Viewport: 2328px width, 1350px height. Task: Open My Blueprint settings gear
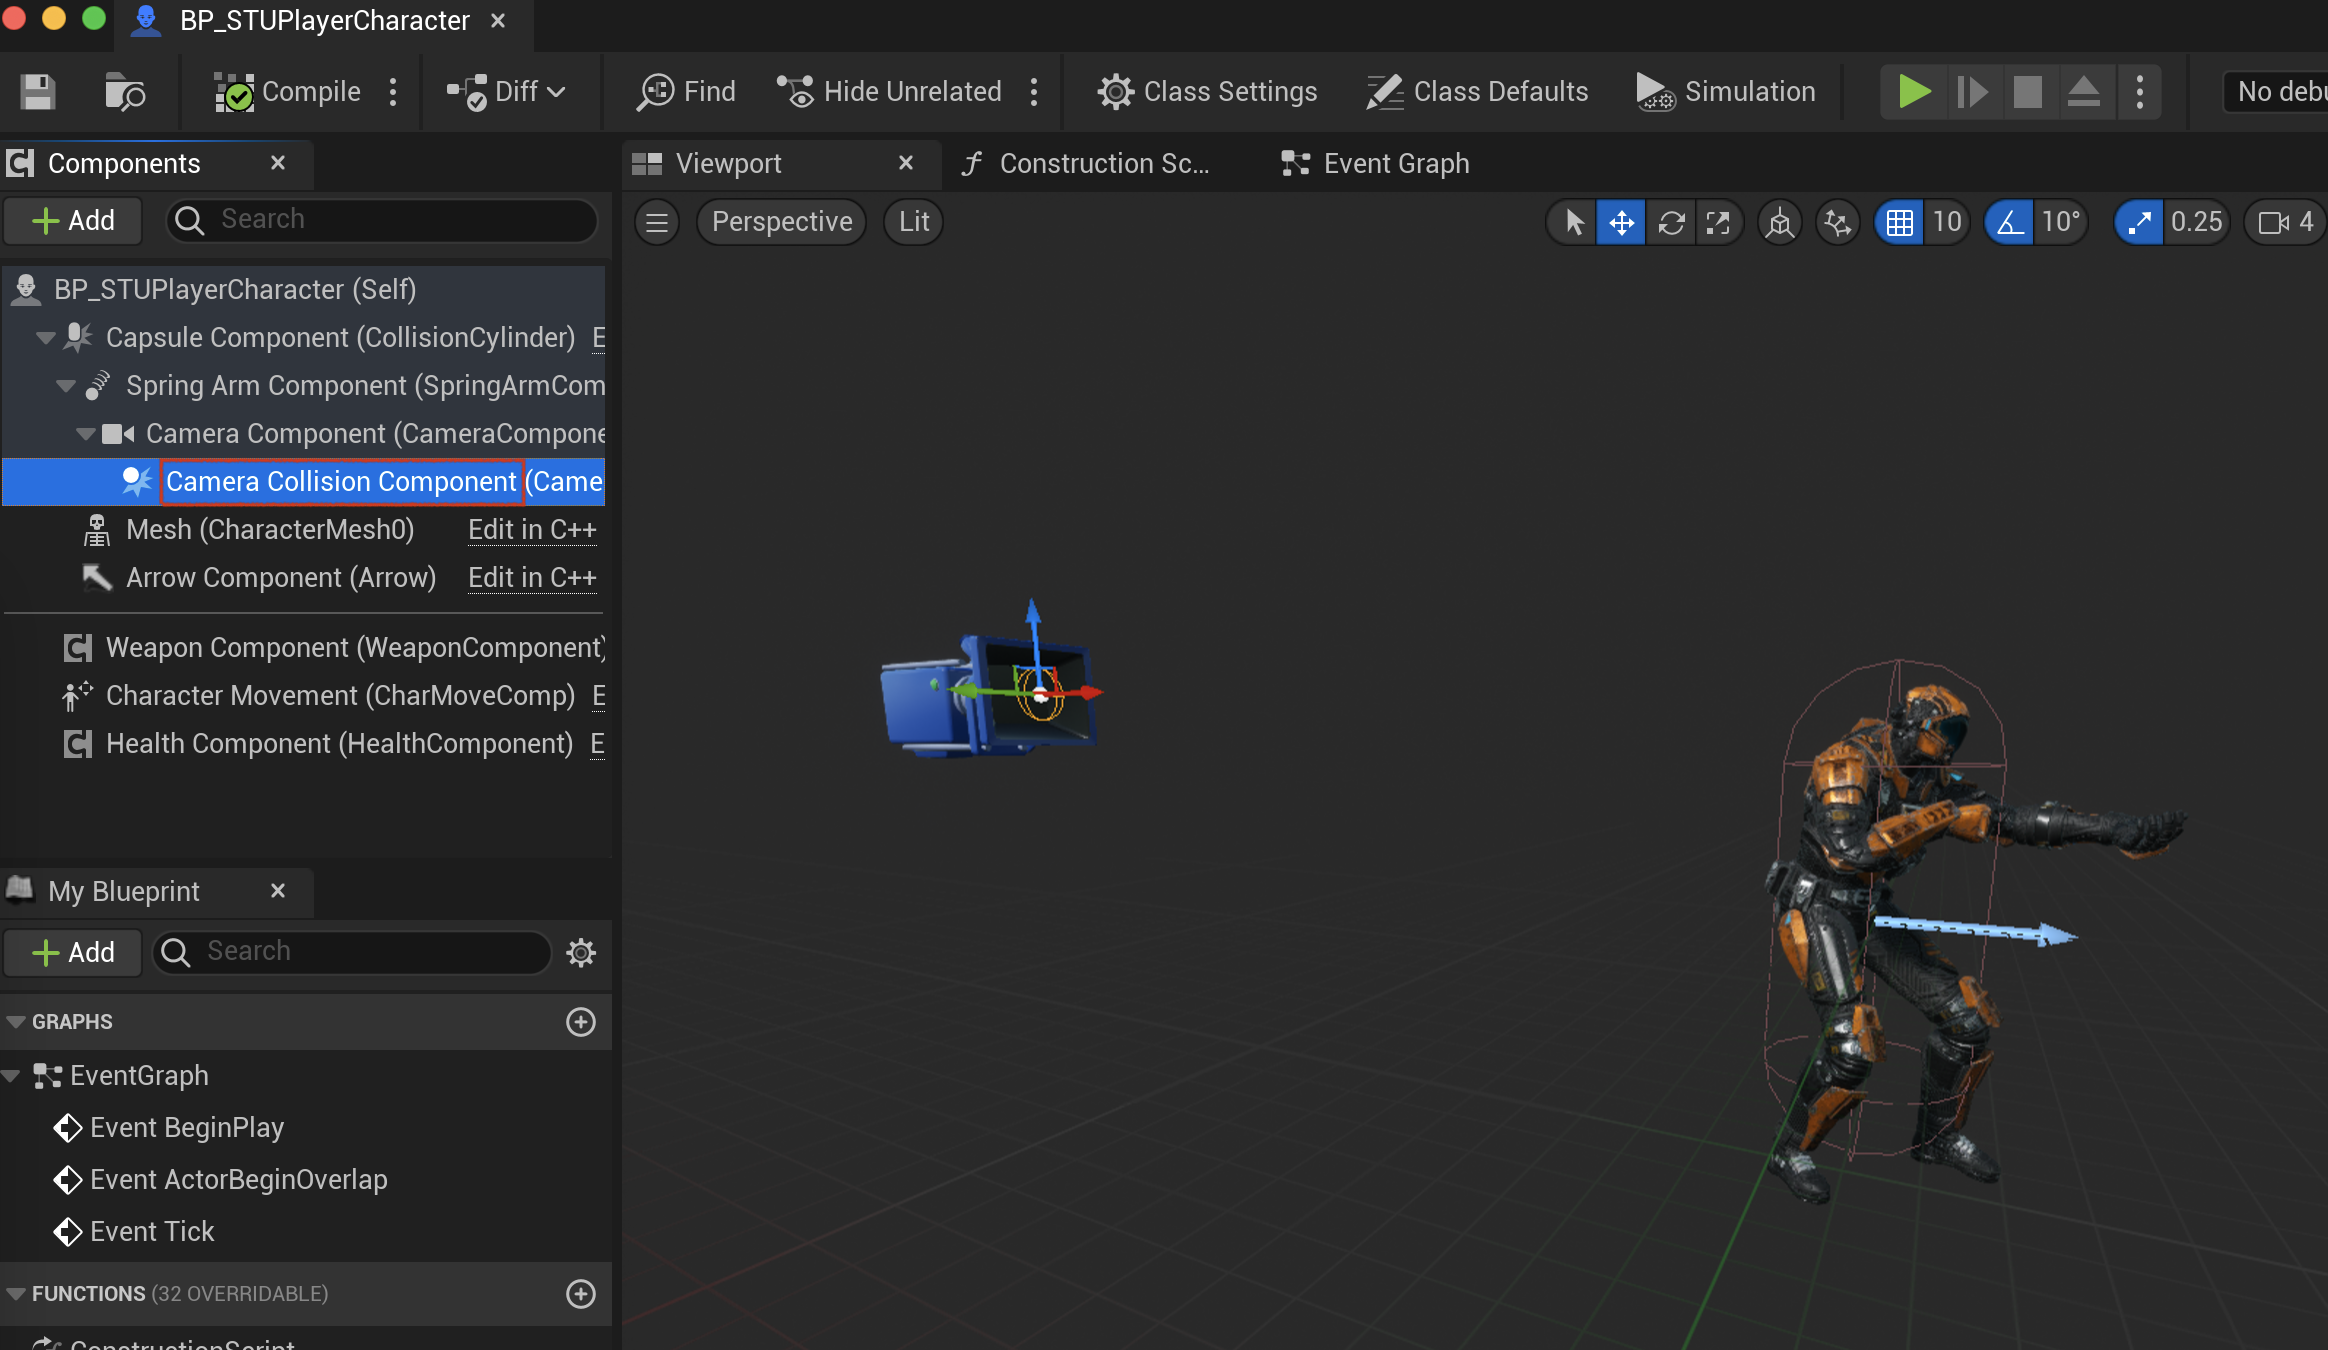point(581,952)
